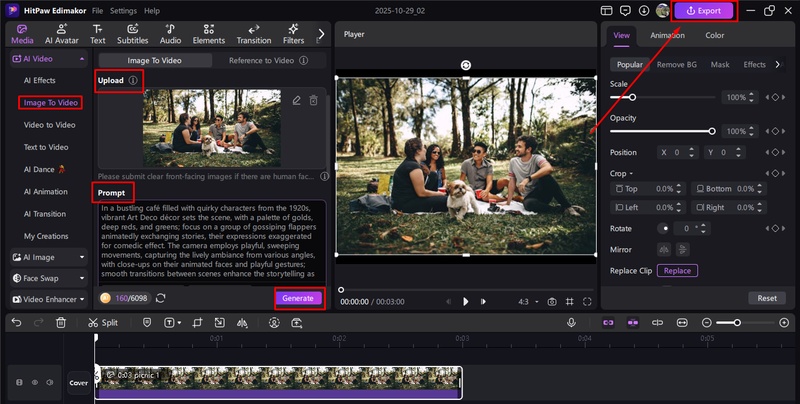Open the feedback message icon

[x=625, y=11]
